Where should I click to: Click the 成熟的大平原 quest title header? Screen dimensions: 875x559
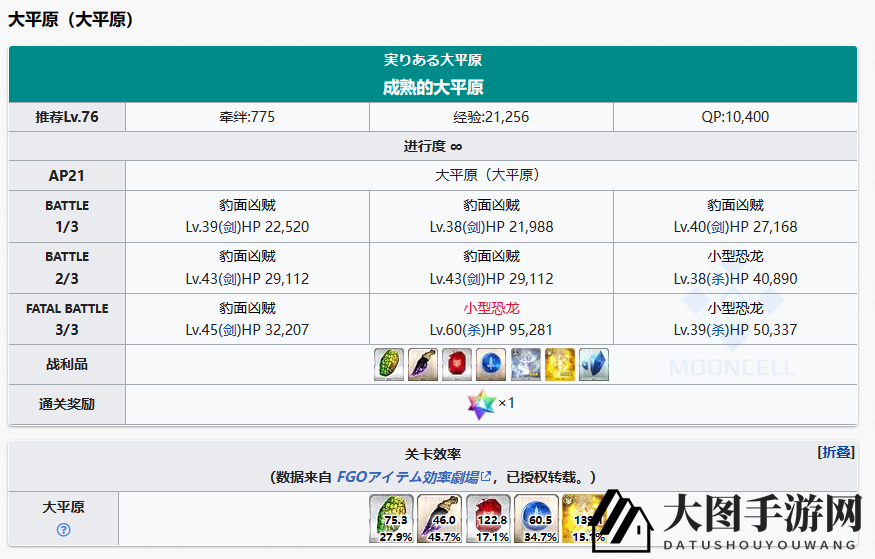click(433, 87)
